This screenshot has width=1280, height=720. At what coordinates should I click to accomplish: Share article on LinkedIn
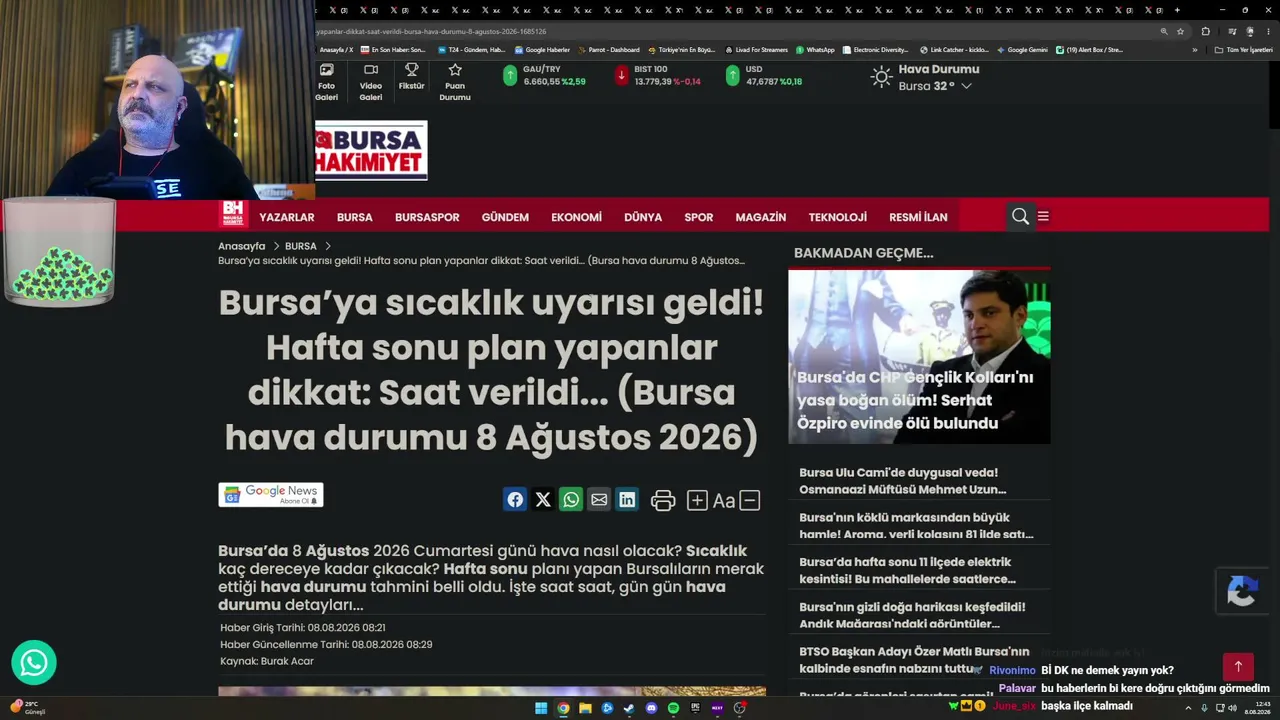click(627, 500)
